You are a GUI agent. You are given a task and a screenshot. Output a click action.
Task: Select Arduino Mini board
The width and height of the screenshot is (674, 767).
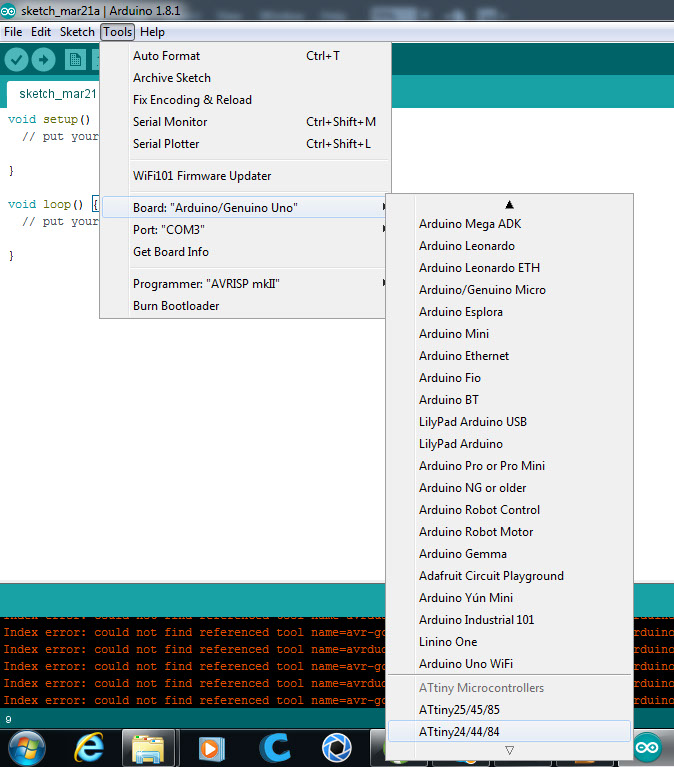509,334
